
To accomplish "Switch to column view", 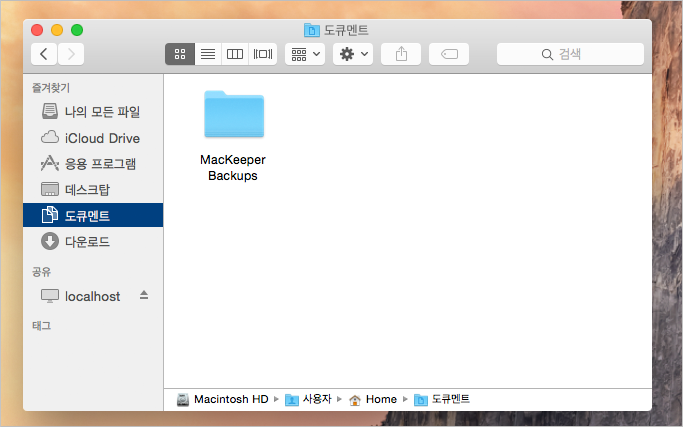I will click(235, 54).
